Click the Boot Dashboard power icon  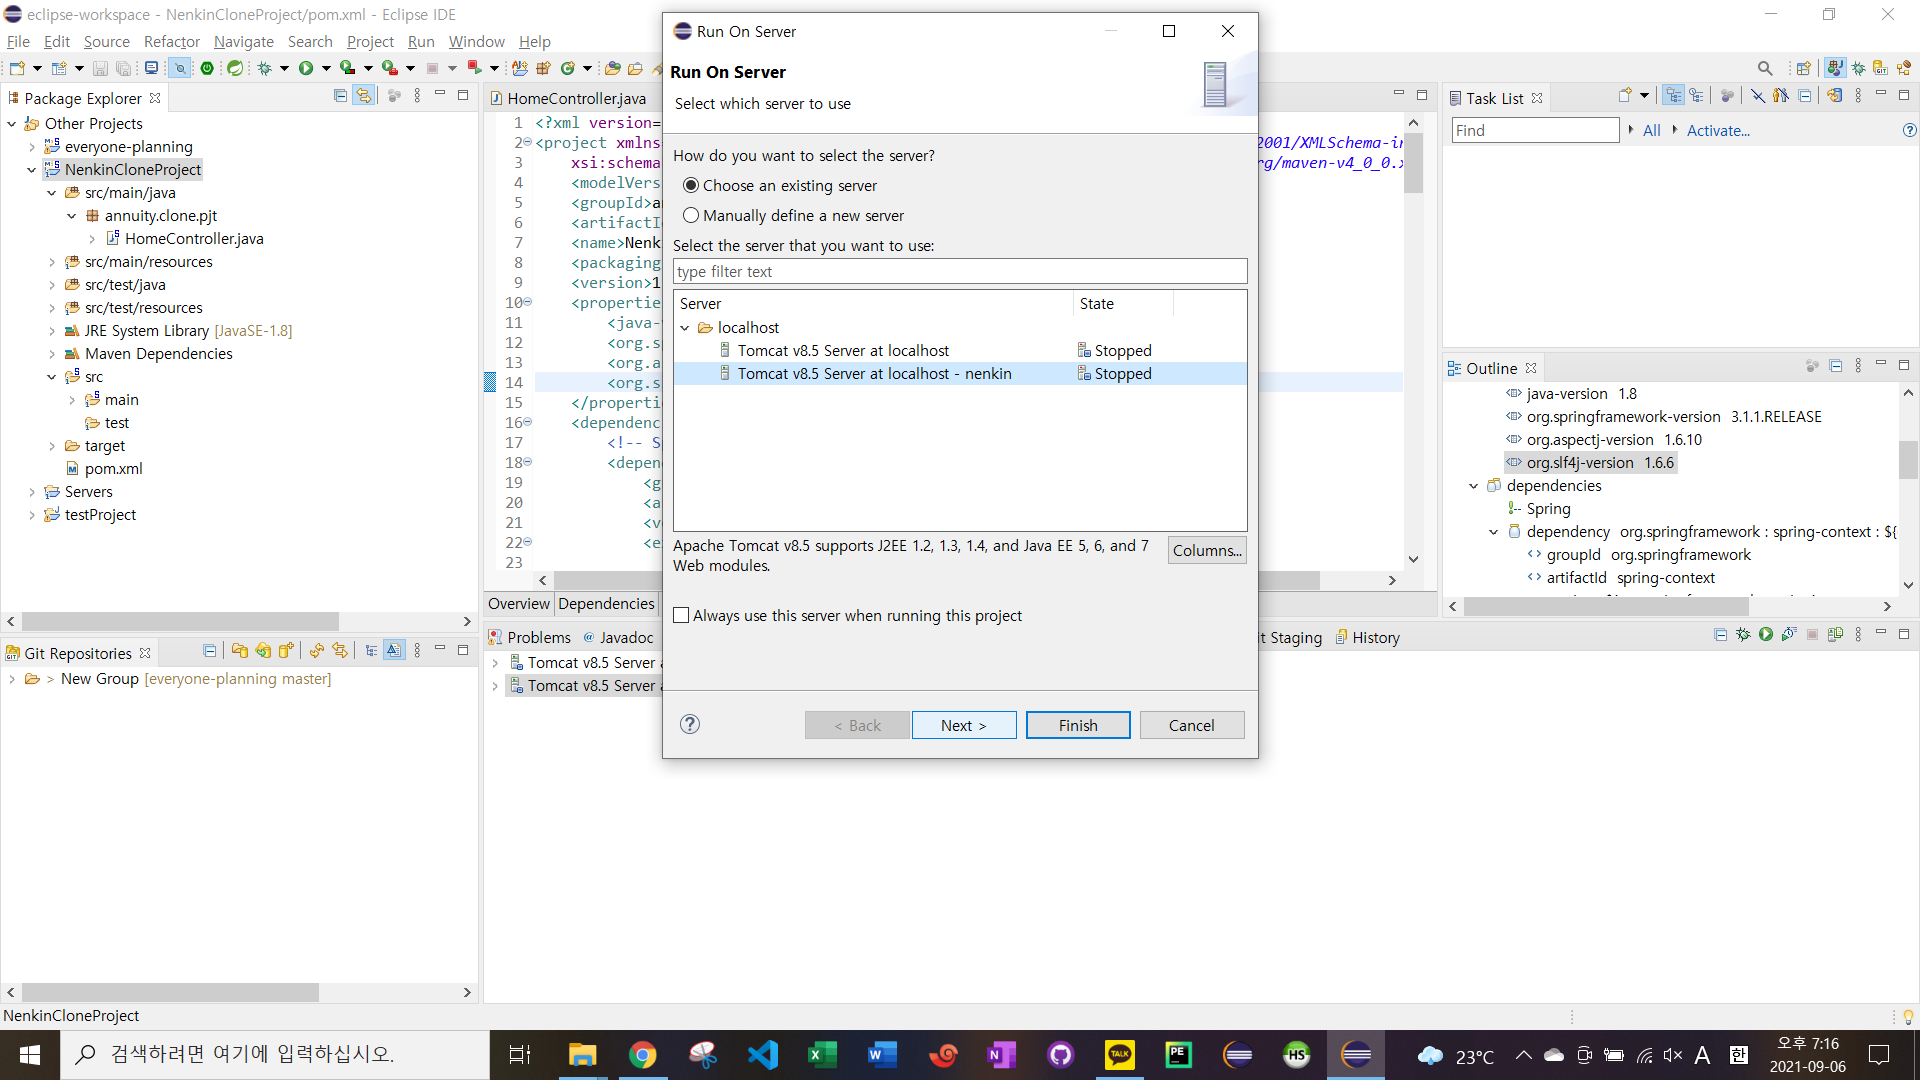tap(207, 68)
